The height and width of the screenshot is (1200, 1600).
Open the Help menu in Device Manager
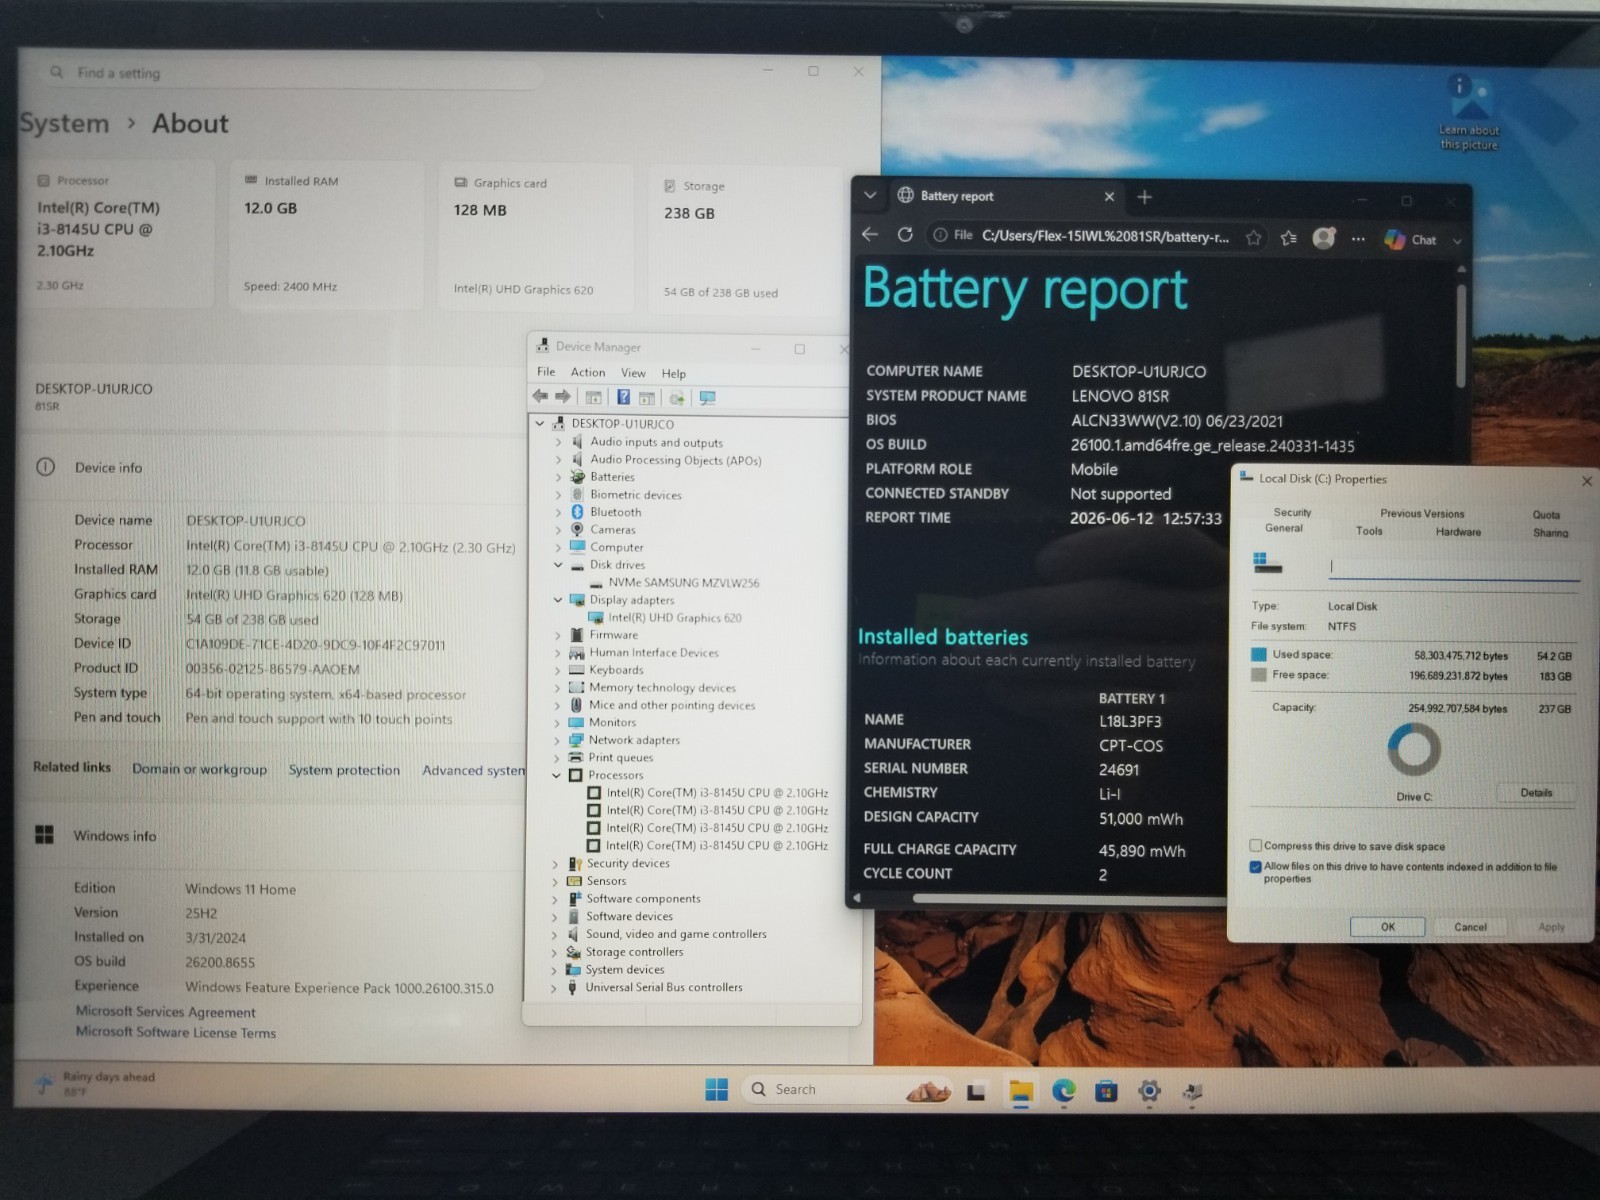(x=674, y=374)
